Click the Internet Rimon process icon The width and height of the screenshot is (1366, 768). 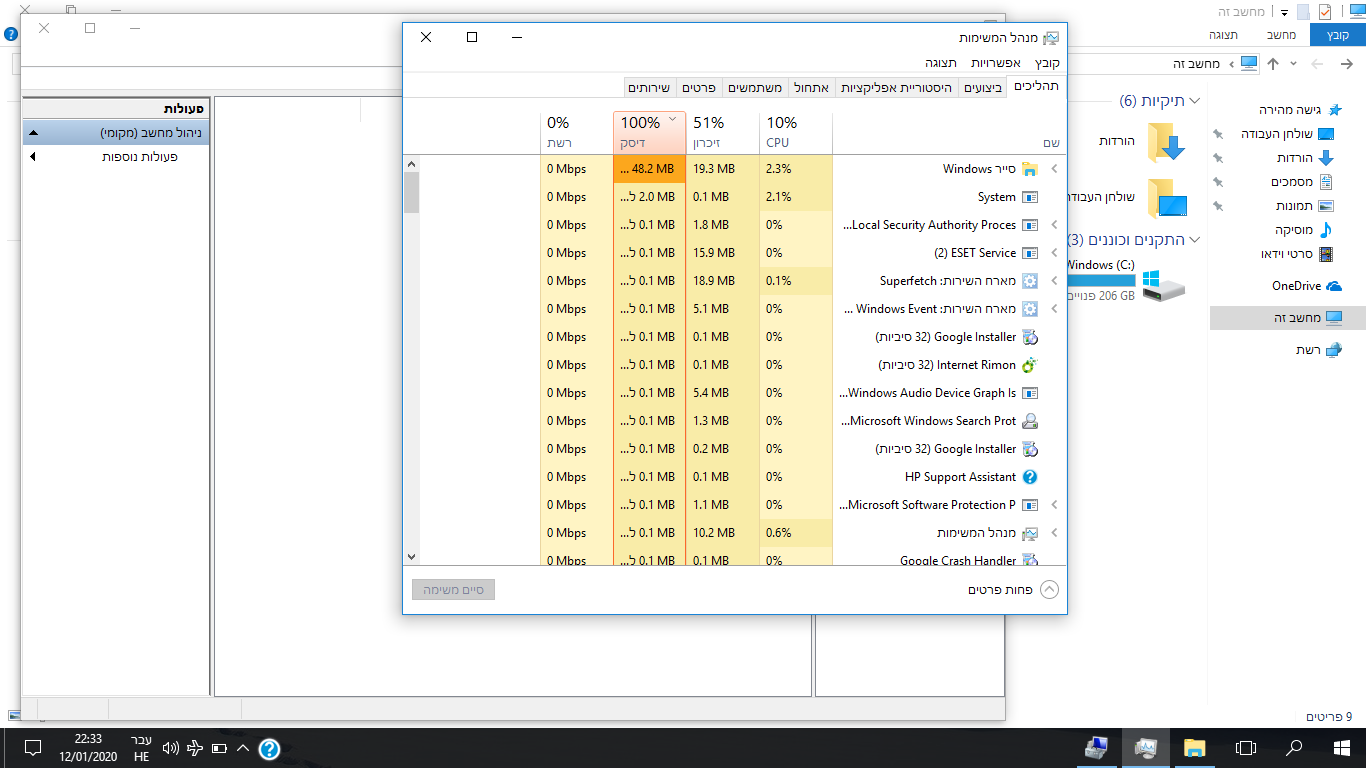(1029, 365)
